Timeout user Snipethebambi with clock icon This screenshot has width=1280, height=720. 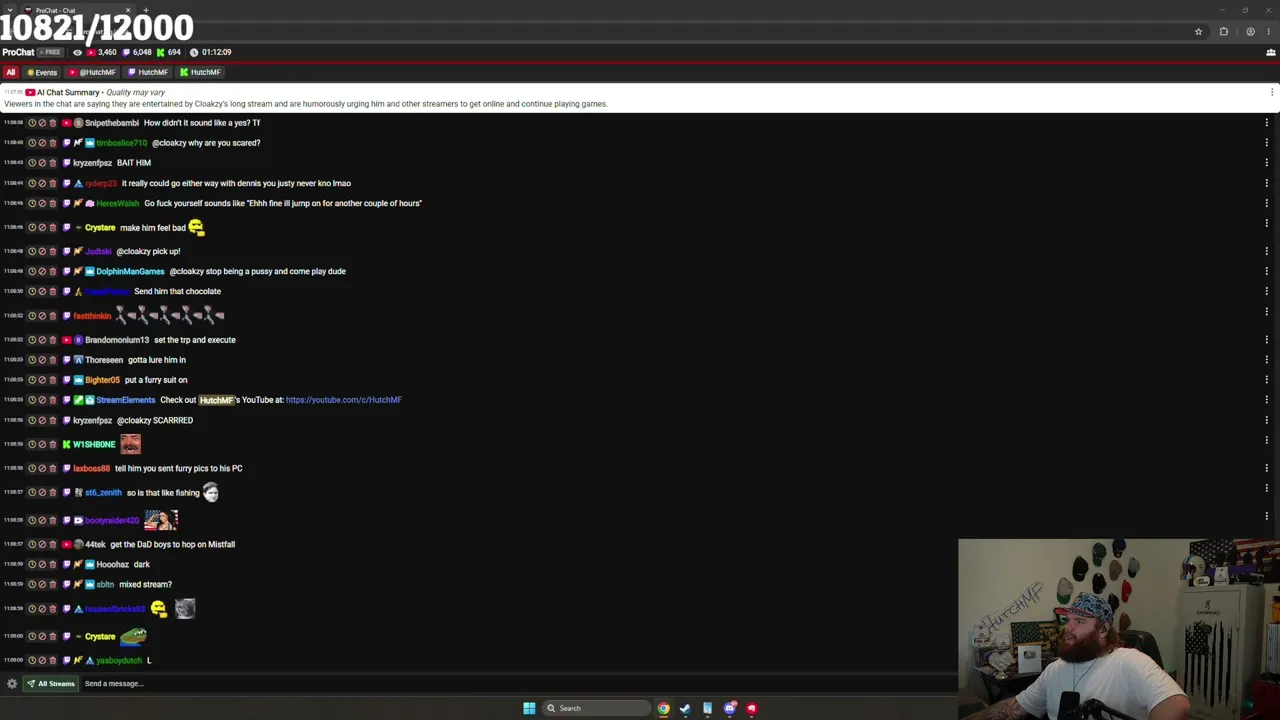[x=31, y=123]
